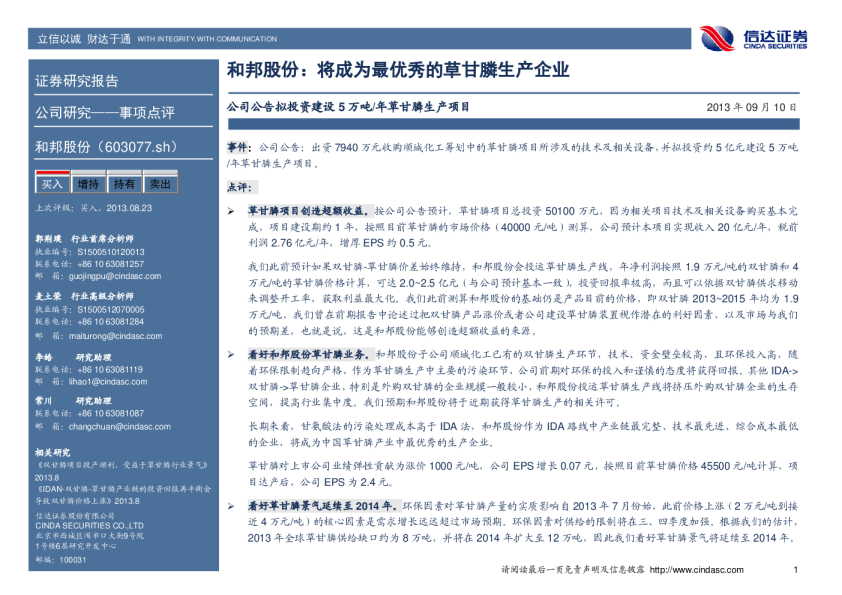842x595 pixels.
Task: Click the first bullet arrow before 草甘膦项目创造超额收益
Action: (x=232, y=212)
